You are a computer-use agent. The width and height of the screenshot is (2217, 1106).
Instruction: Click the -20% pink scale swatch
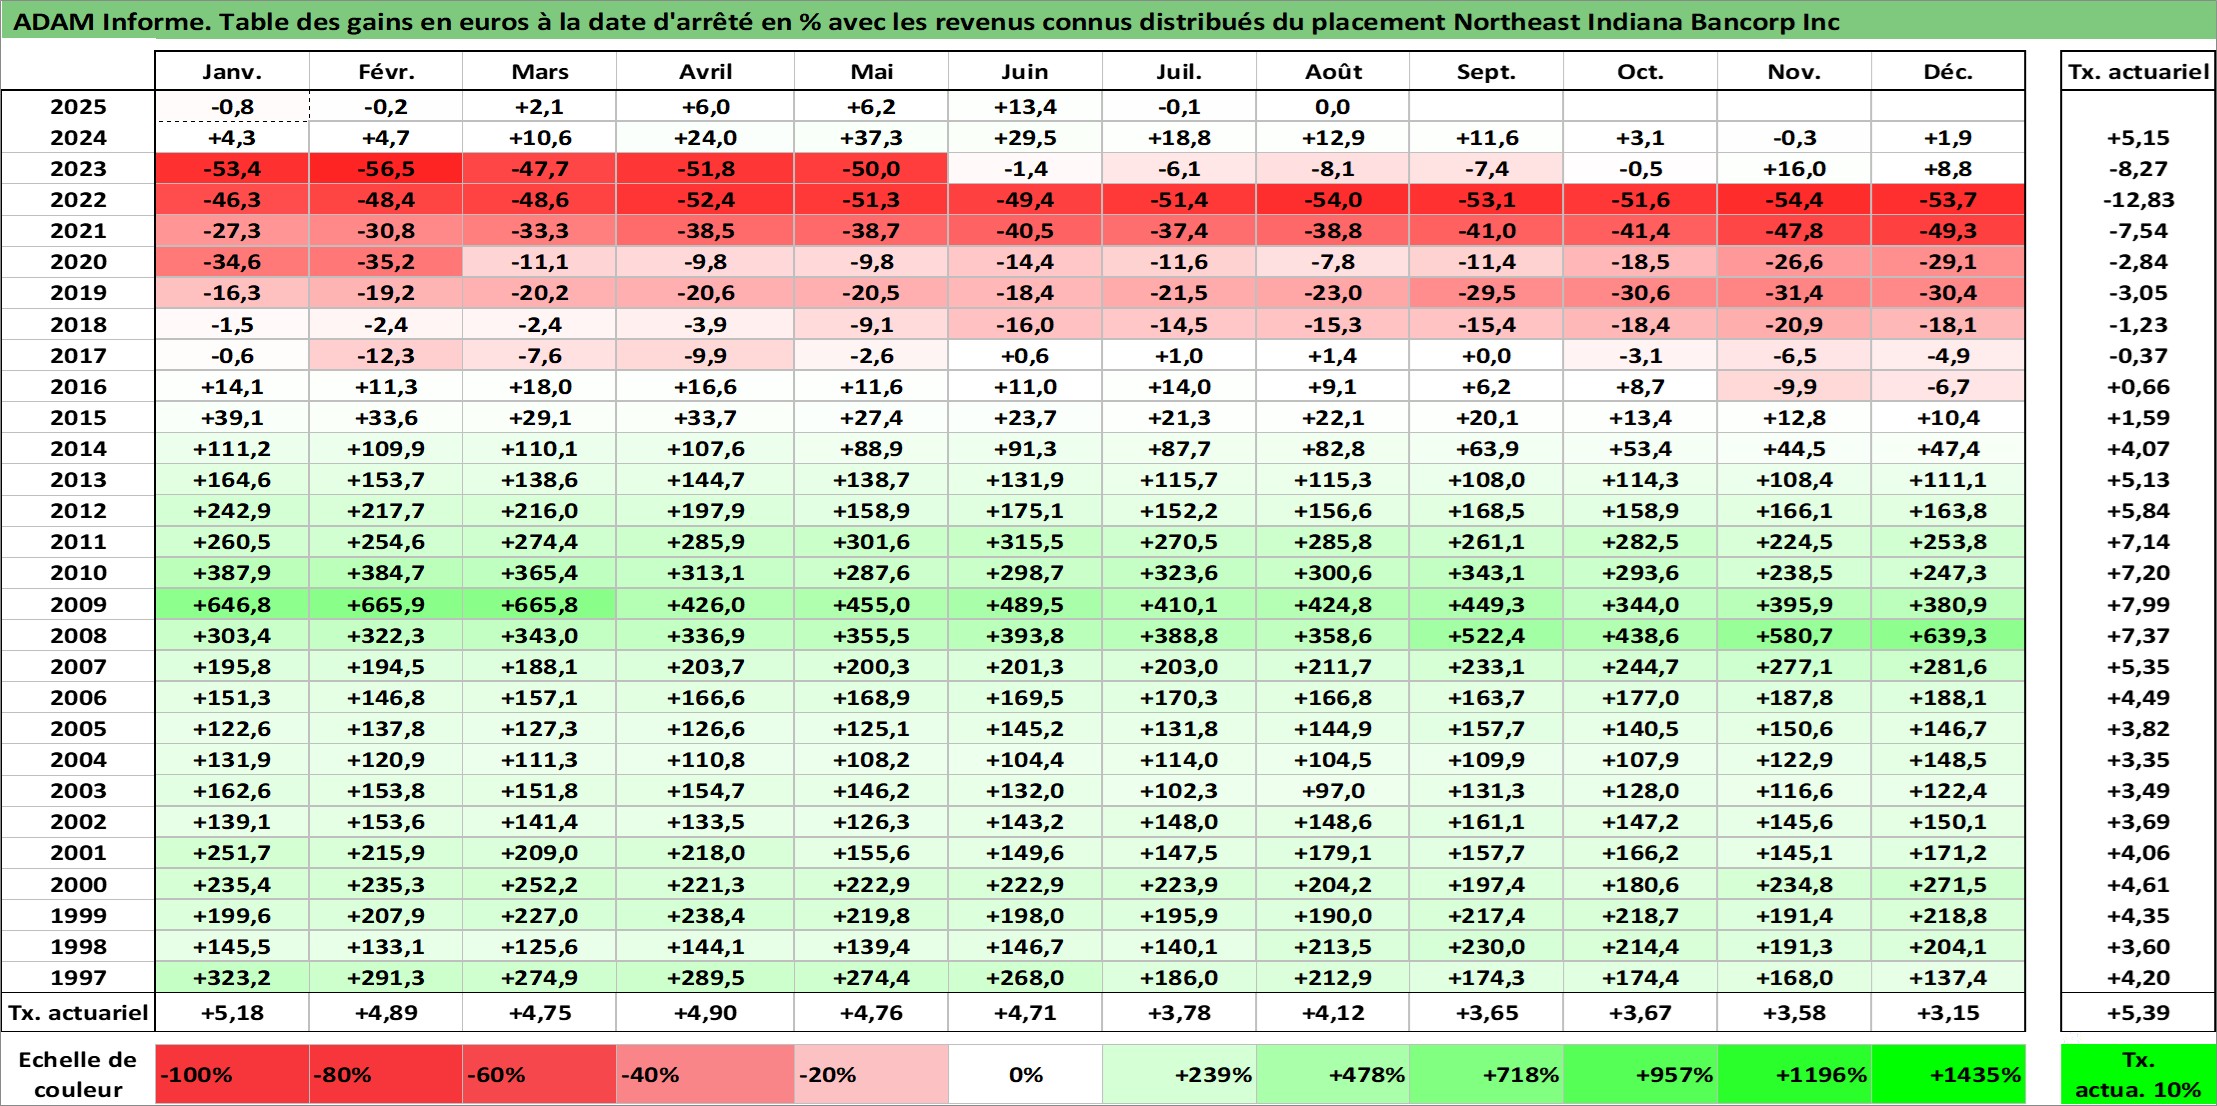tap(871, 1075)
